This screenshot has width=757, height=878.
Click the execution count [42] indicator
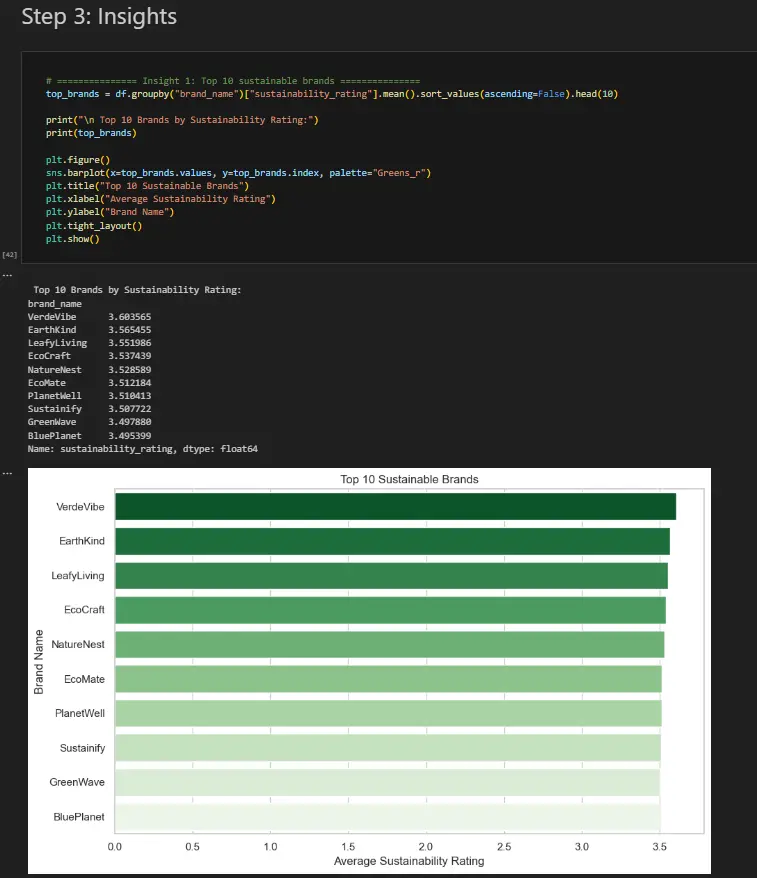coord(10,256)
